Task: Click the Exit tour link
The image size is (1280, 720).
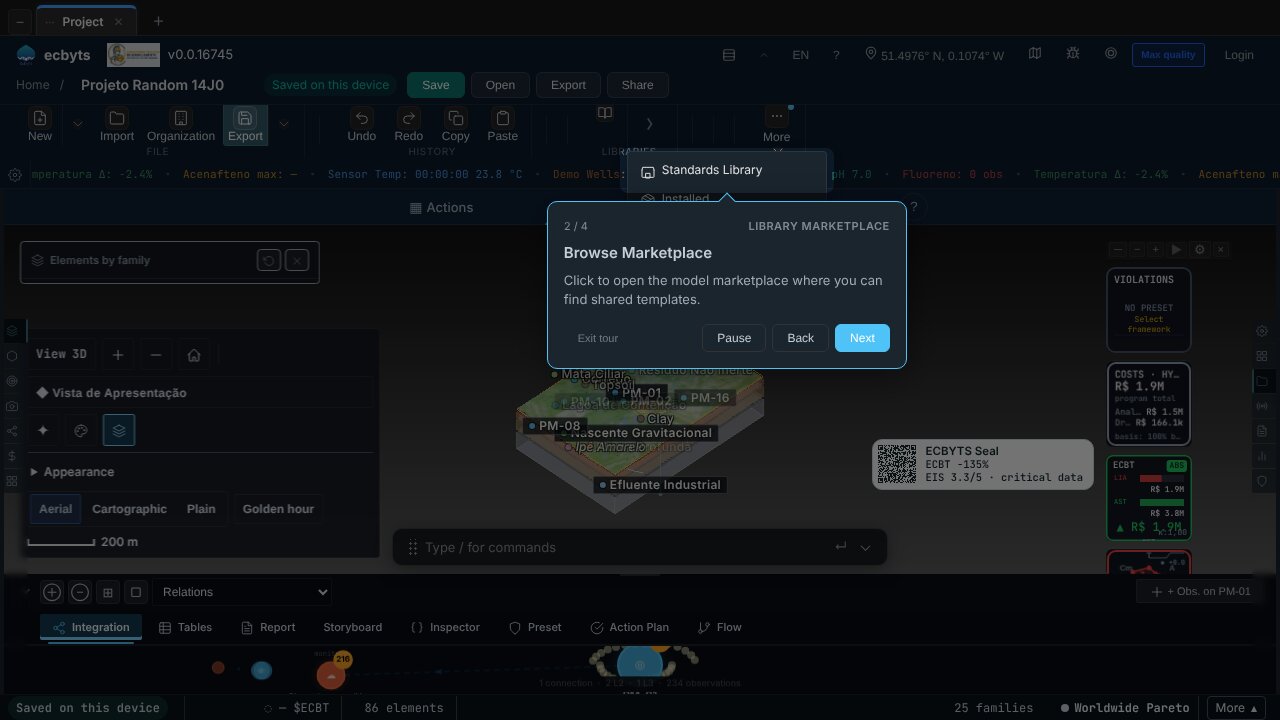Action: coord(598,338)
